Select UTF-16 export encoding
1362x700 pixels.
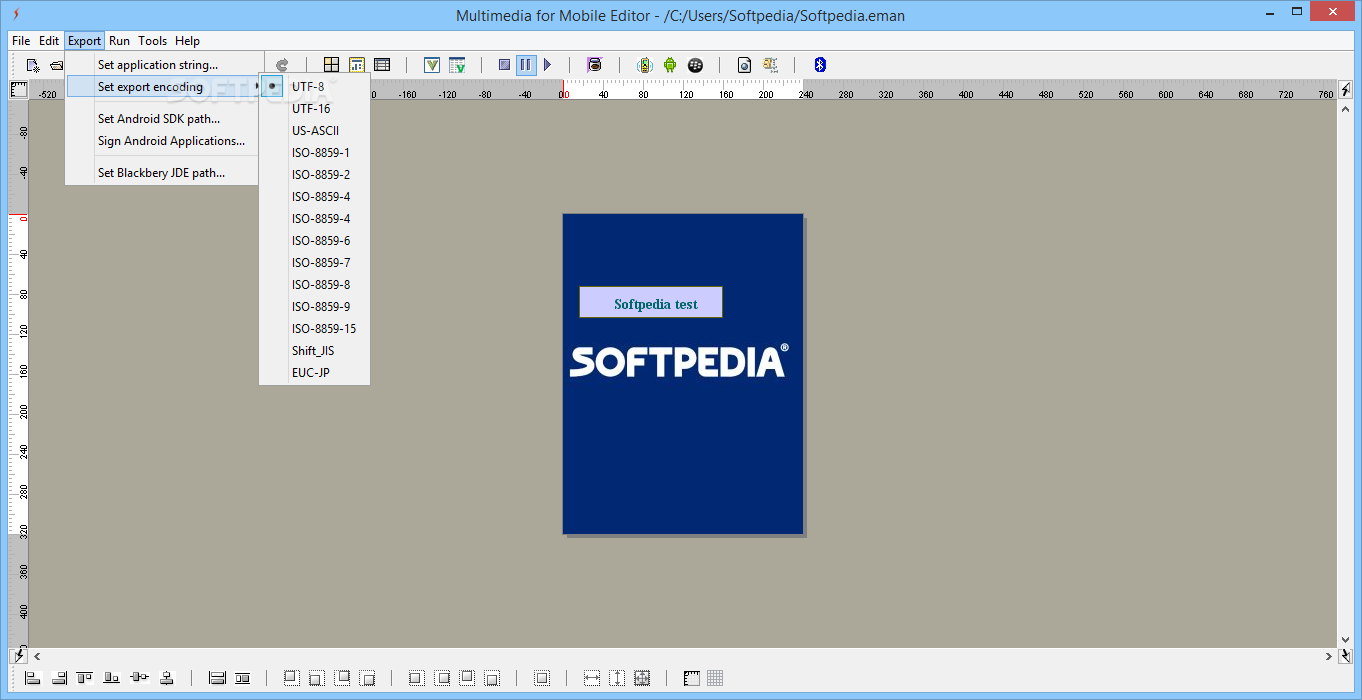[x=315, y=109]
